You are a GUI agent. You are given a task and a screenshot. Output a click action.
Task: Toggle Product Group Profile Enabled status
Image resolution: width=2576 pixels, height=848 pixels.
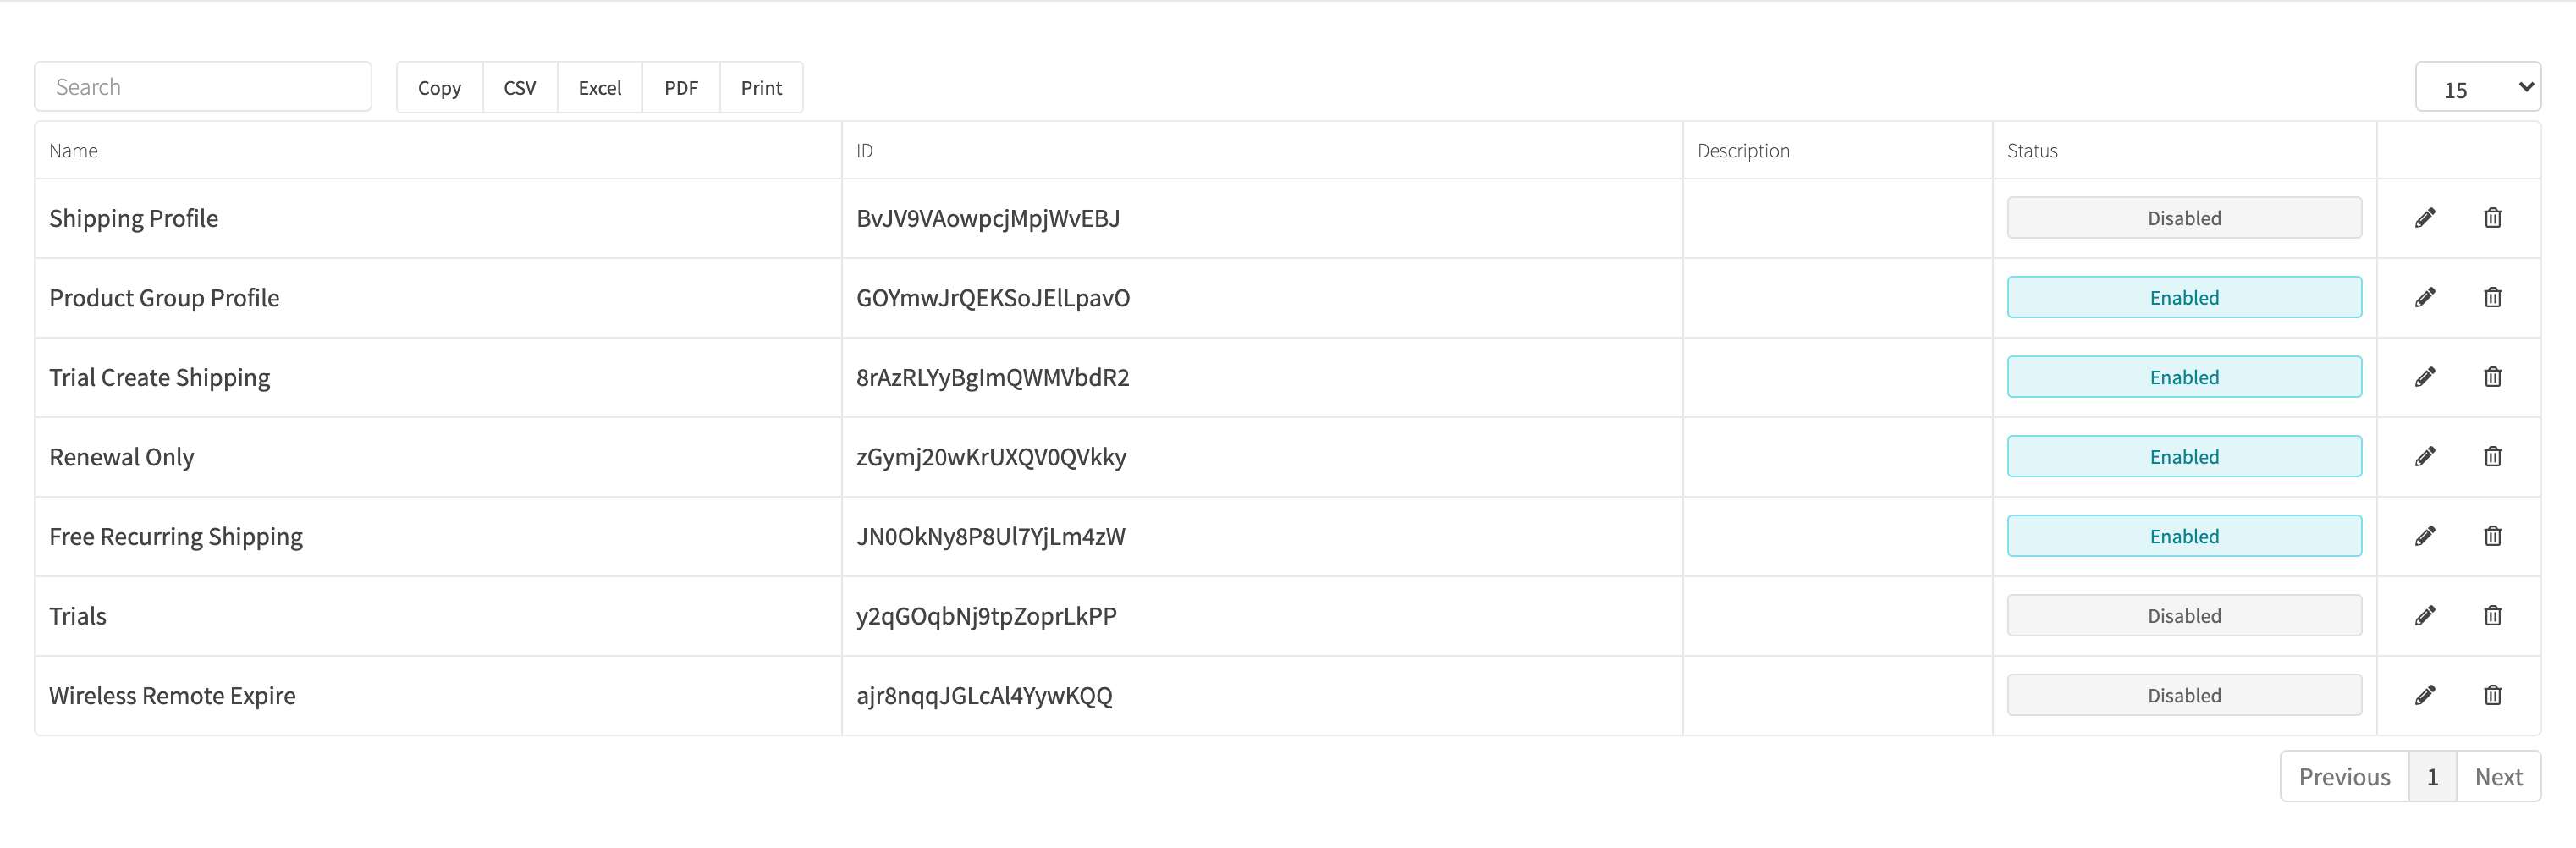[x=2184, y=297]
